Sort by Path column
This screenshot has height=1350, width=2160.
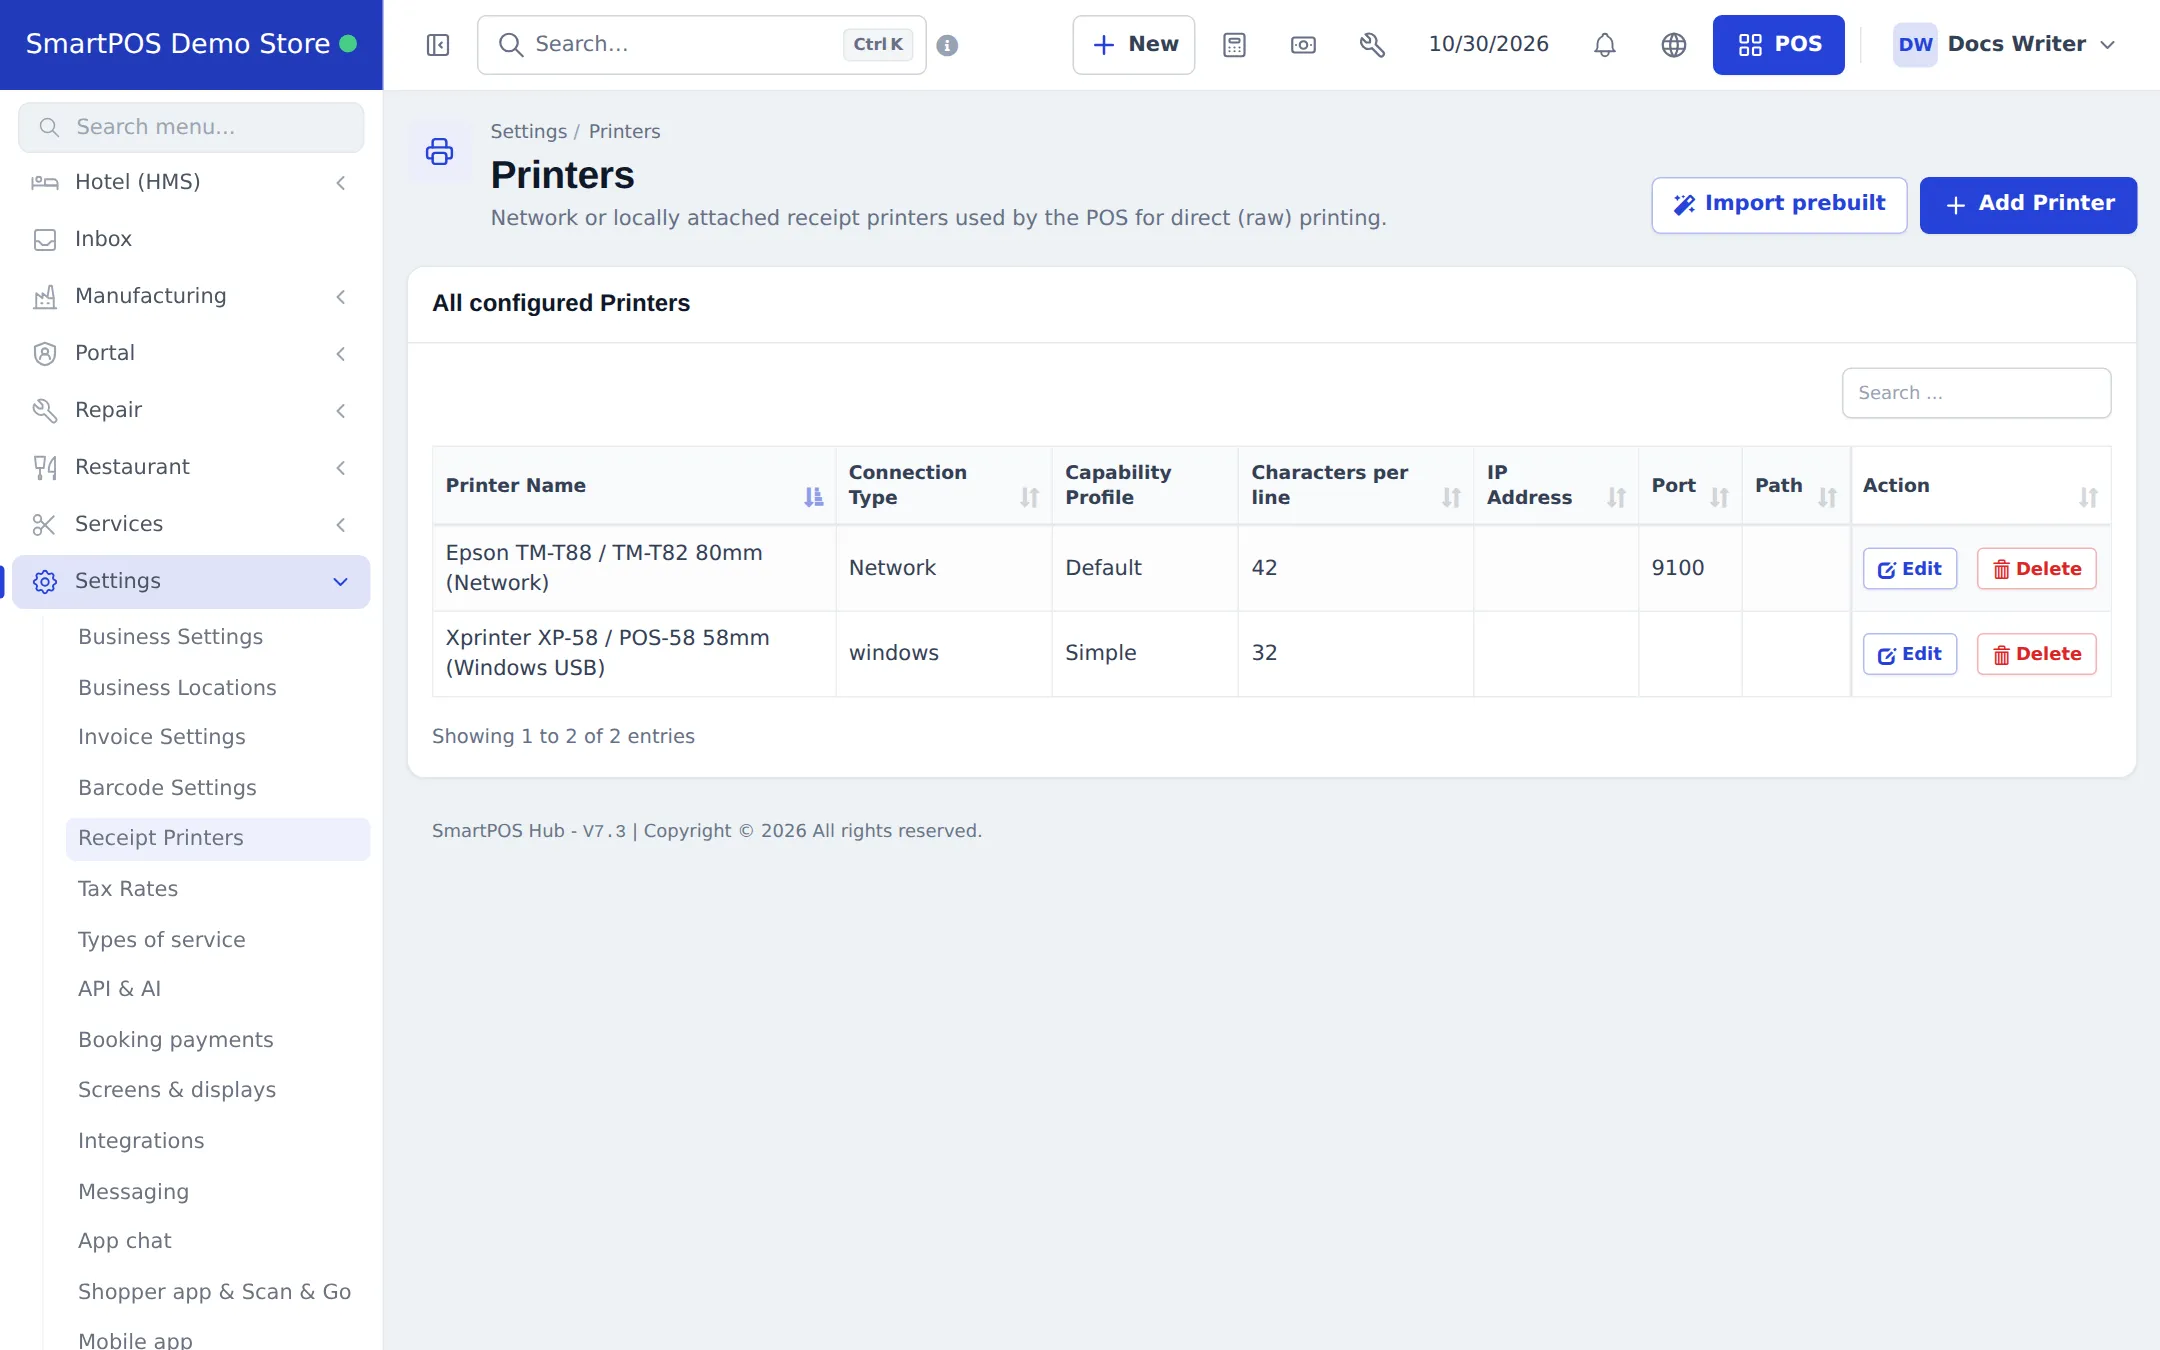coord(1796,485)
